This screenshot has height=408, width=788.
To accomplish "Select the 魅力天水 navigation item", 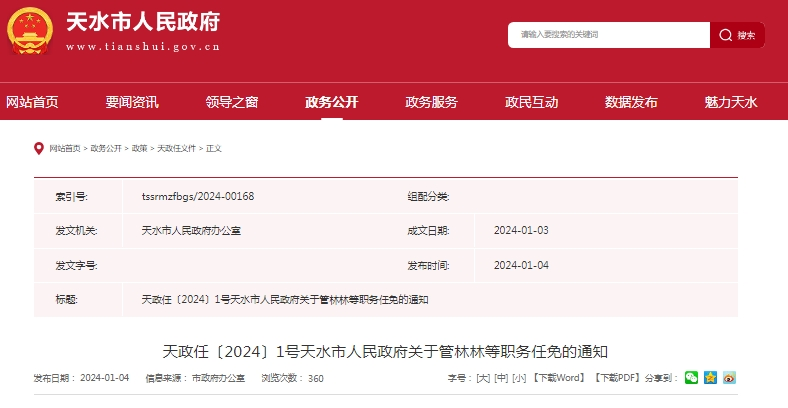I will tap(731, 102).
